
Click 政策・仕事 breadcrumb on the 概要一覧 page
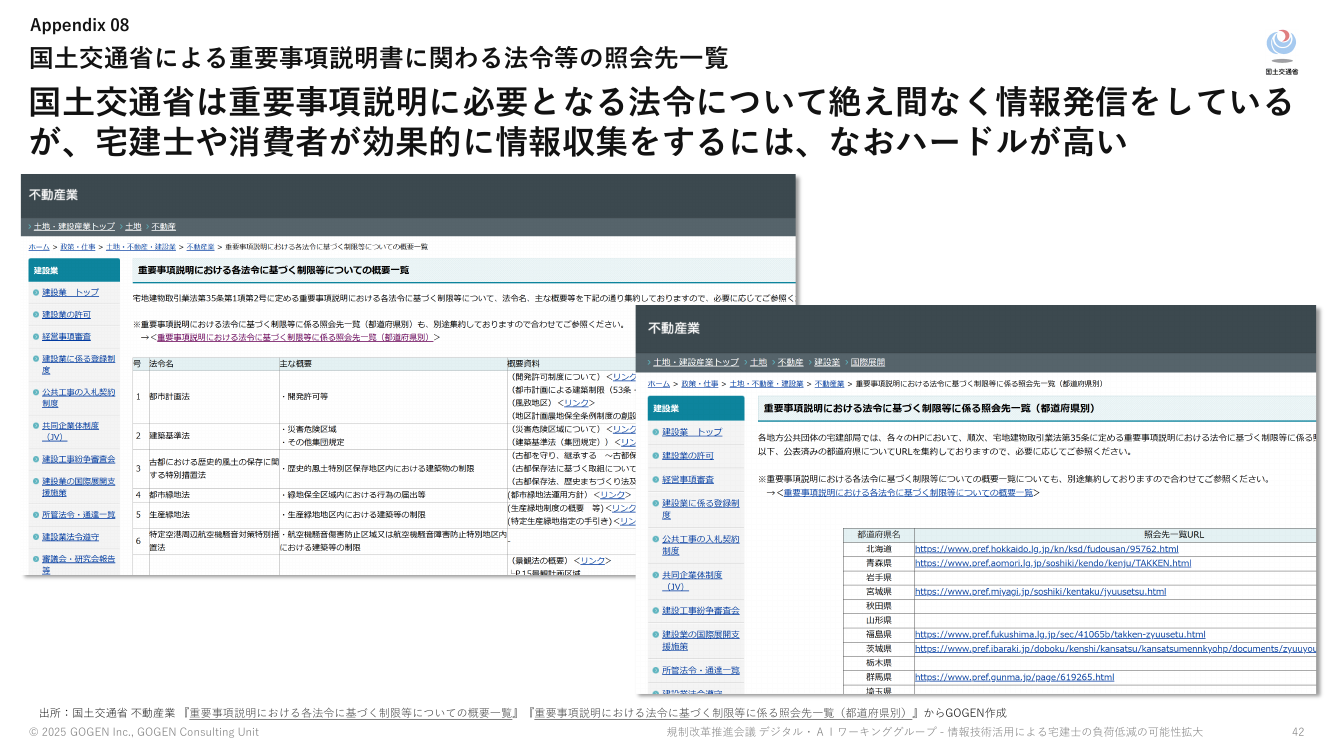pos(78,246)
